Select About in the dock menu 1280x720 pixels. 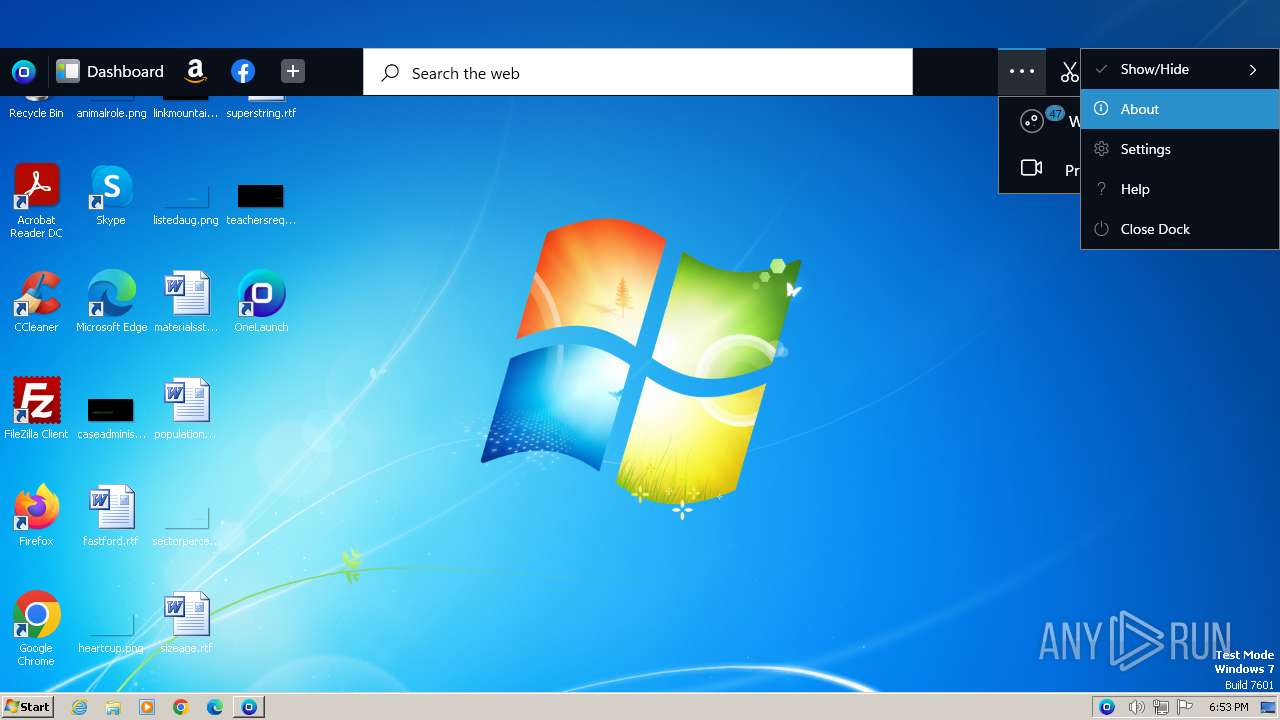1180,109
